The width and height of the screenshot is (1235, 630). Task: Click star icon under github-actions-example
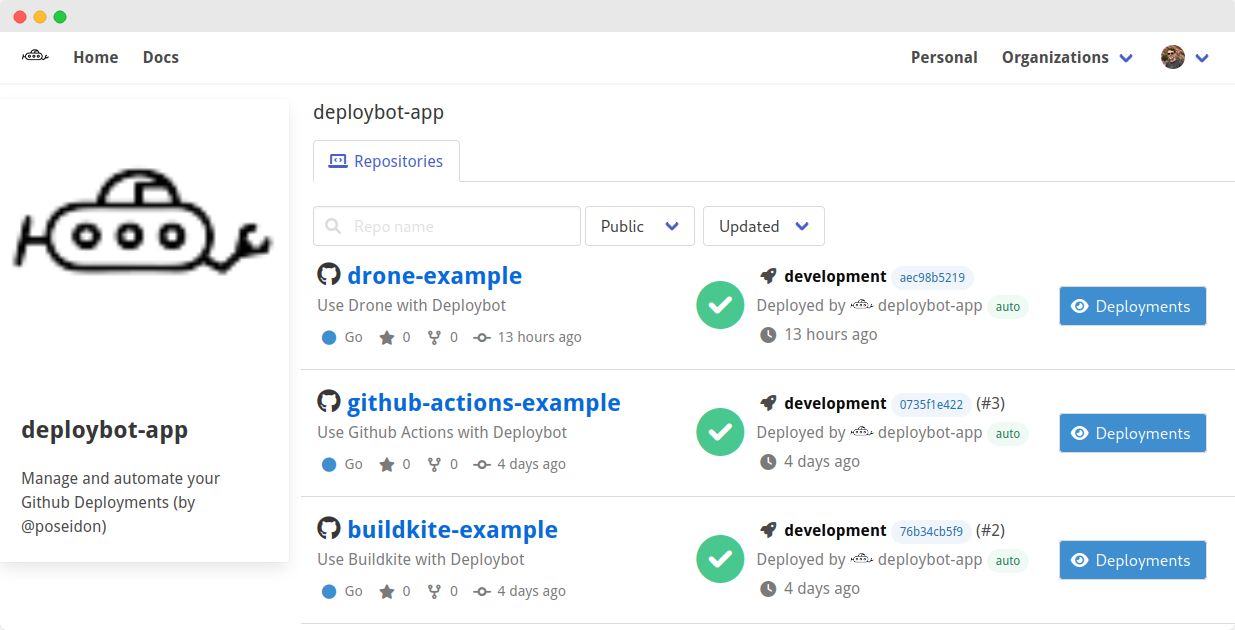tap(387, 464)
